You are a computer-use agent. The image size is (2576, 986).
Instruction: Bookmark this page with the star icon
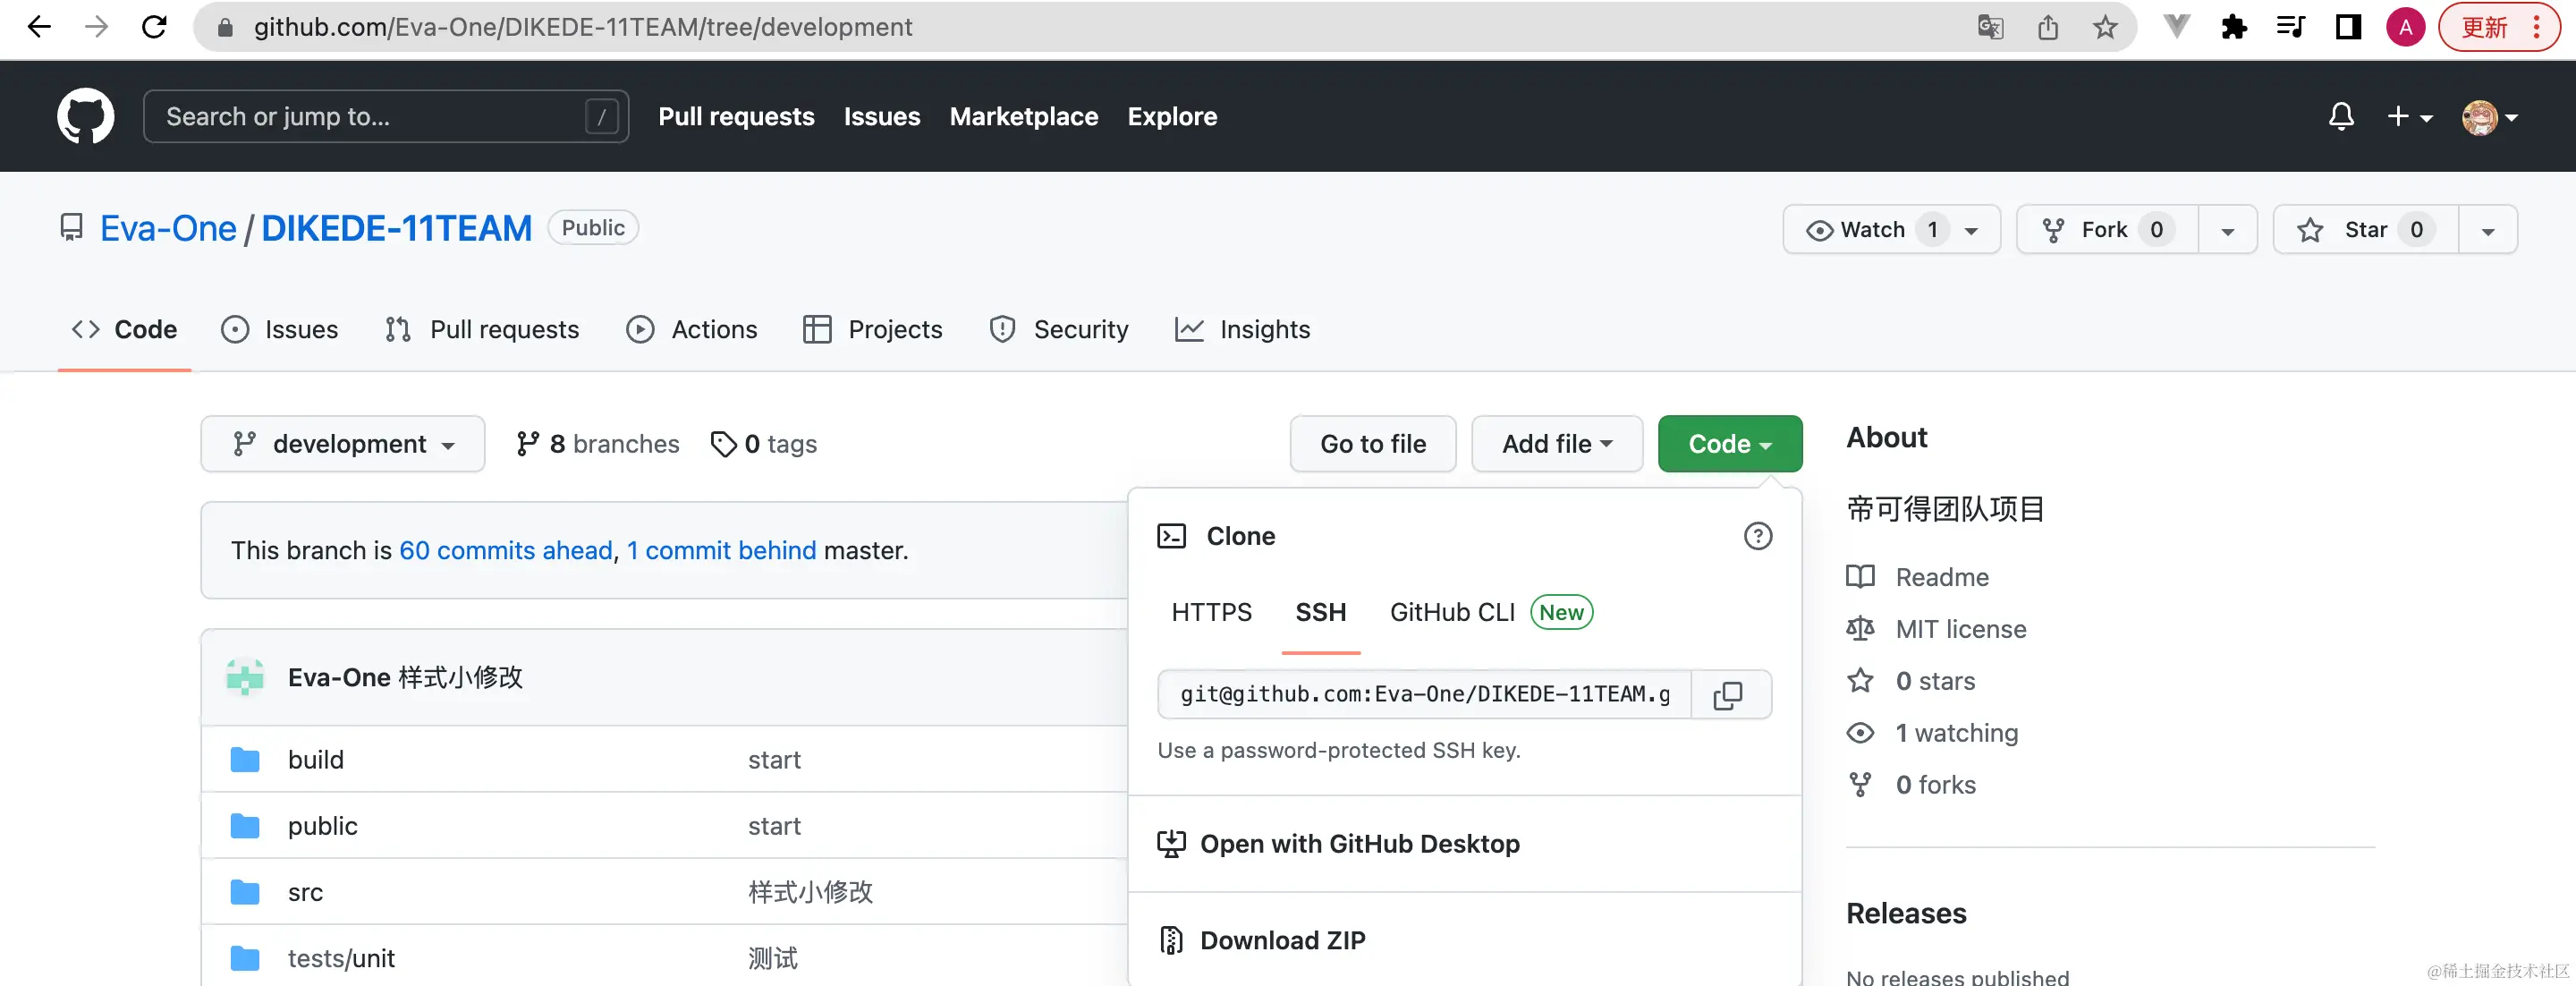pyautogui.click(x=2105, y=27)
